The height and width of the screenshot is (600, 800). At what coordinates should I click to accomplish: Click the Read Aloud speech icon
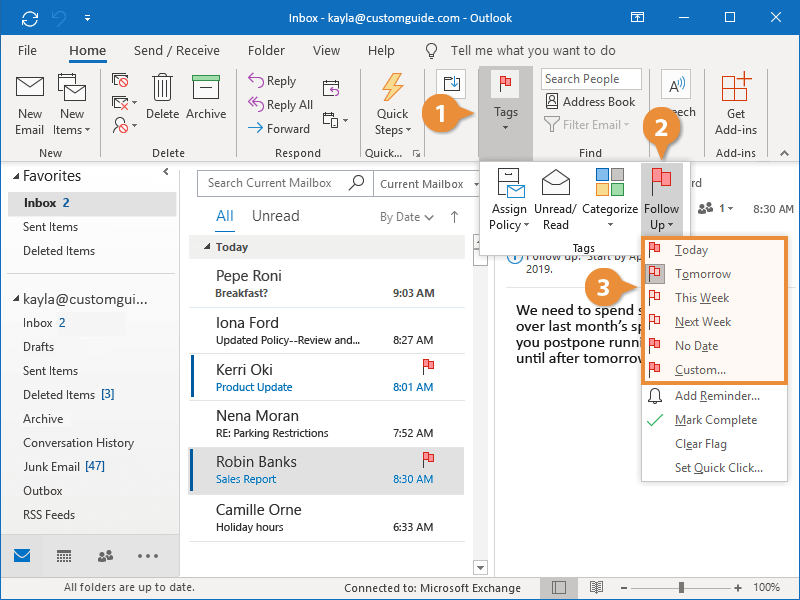tap(677, 85)
